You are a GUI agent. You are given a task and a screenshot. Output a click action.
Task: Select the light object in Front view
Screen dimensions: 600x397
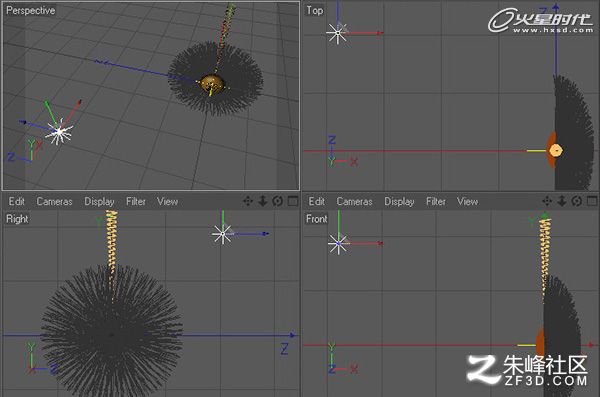point(338,243)
